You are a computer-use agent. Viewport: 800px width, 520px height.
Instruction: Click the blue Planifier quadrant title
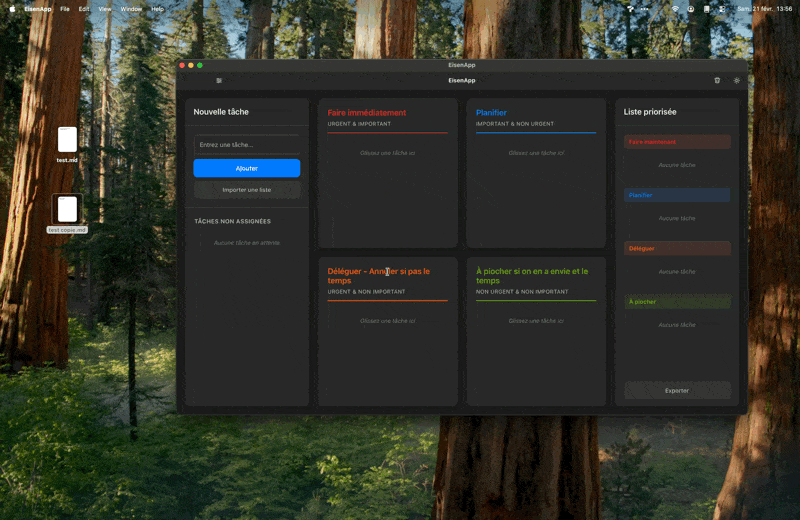pos(491,113)
